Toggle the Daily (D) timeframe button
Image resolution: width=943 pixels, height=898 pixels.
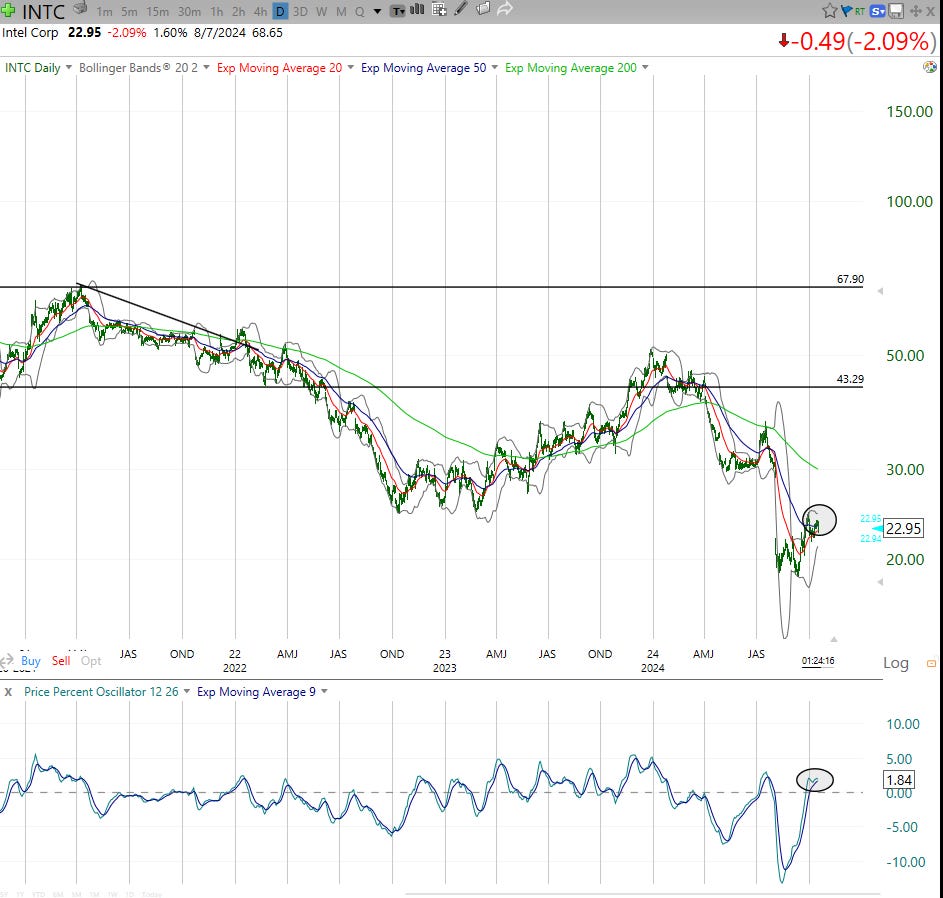click(x=280, y=11)
